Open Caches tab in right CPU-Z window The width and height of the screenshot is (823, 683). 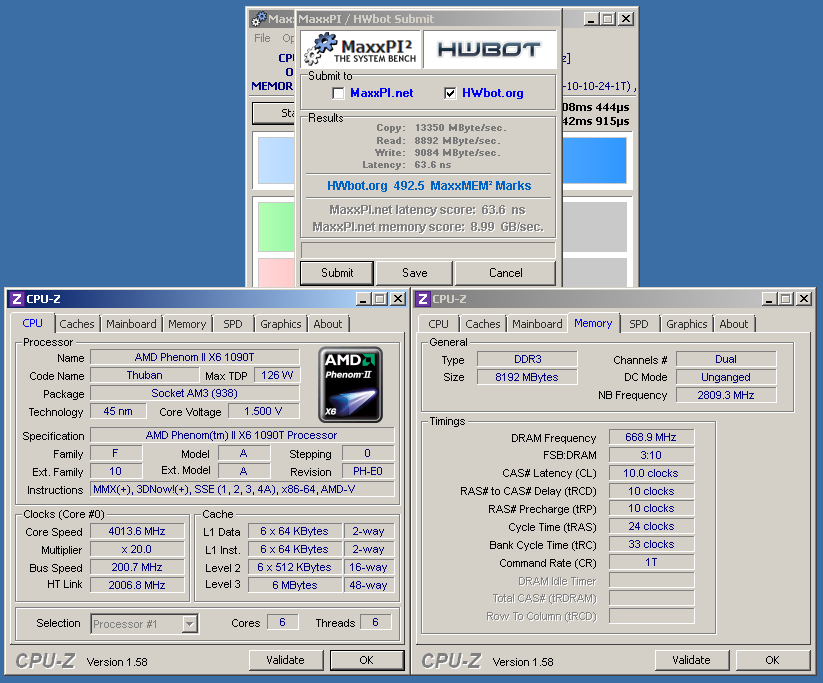pyautogui.click(x=483, y=324)
